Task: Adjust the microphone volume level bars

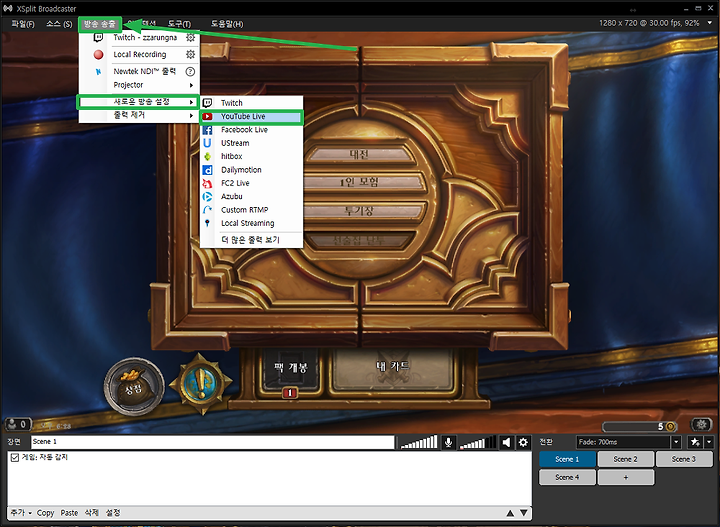Action: pos(419,443)
